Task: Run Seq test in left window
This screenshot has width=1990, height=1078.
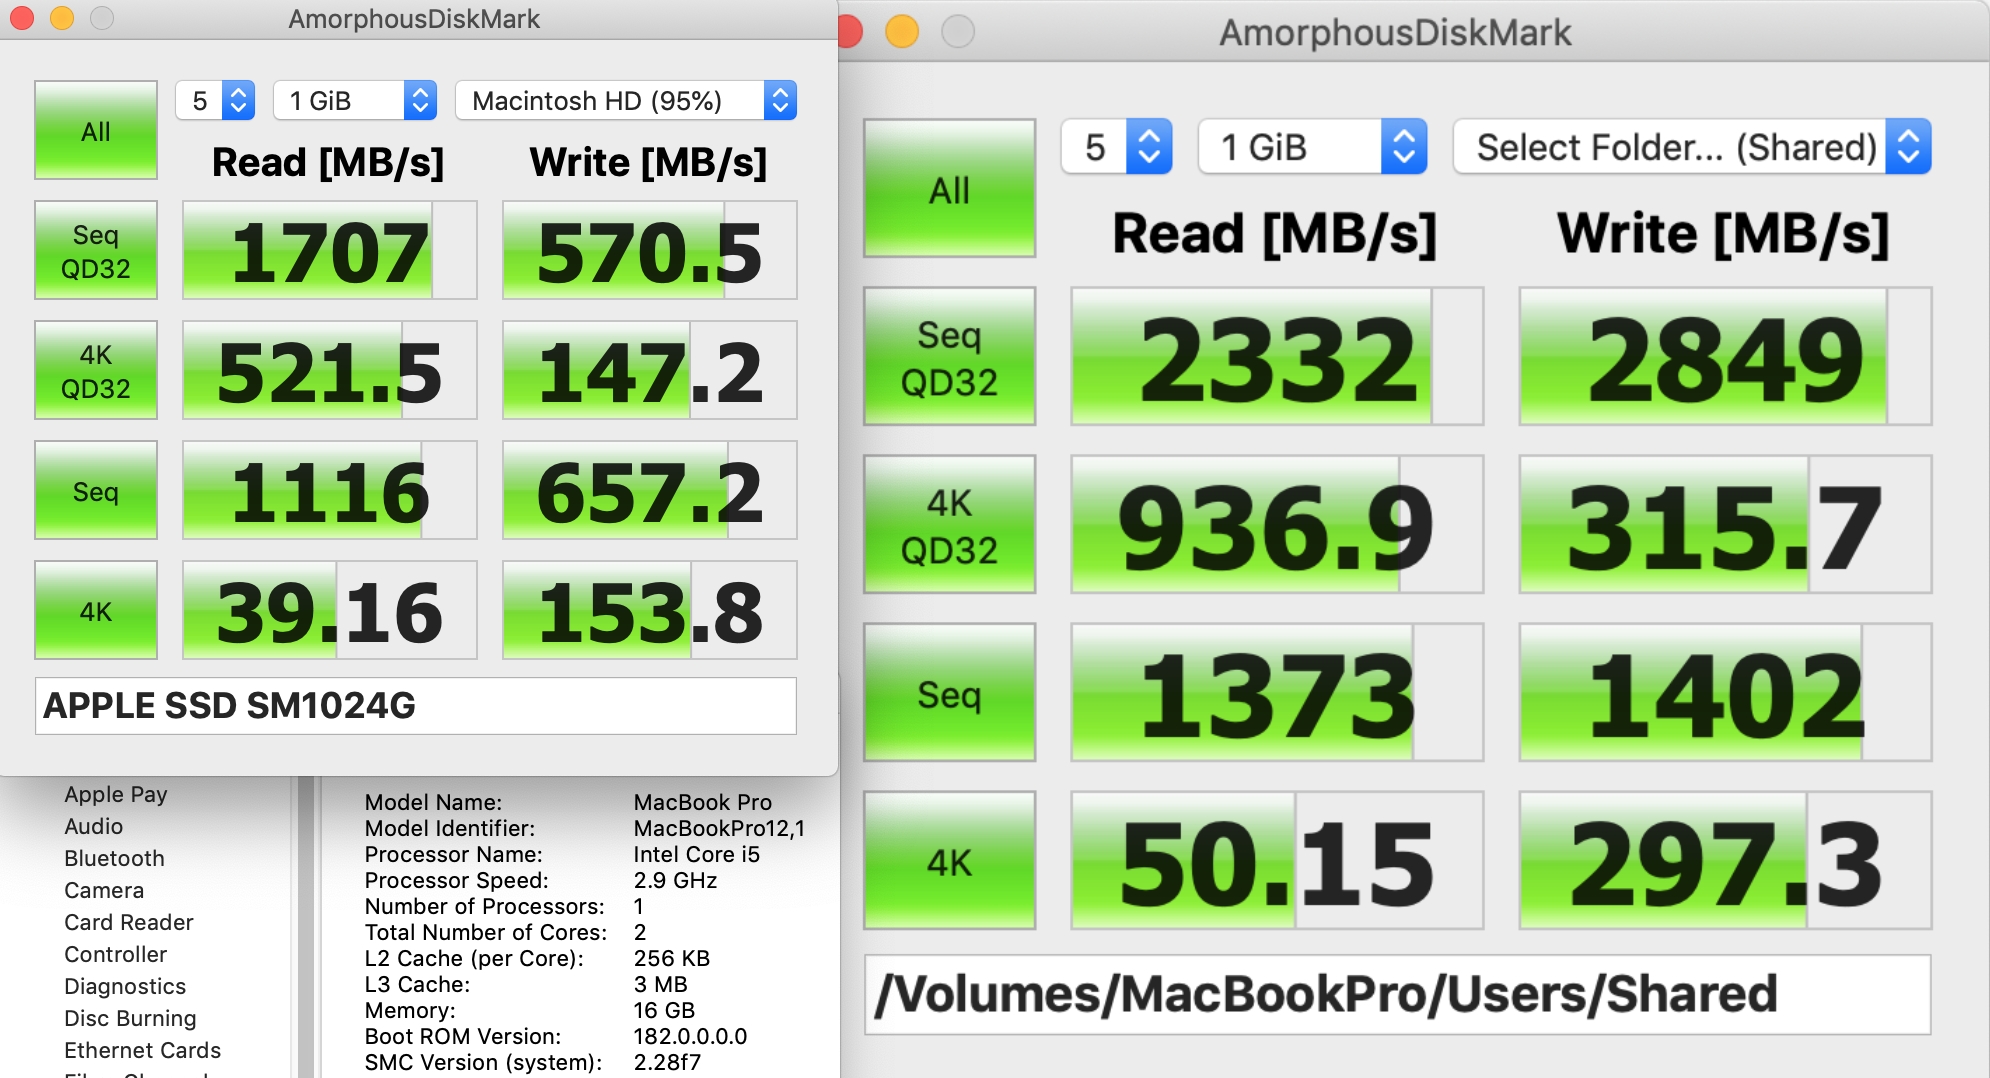Action: coord(96,490)
